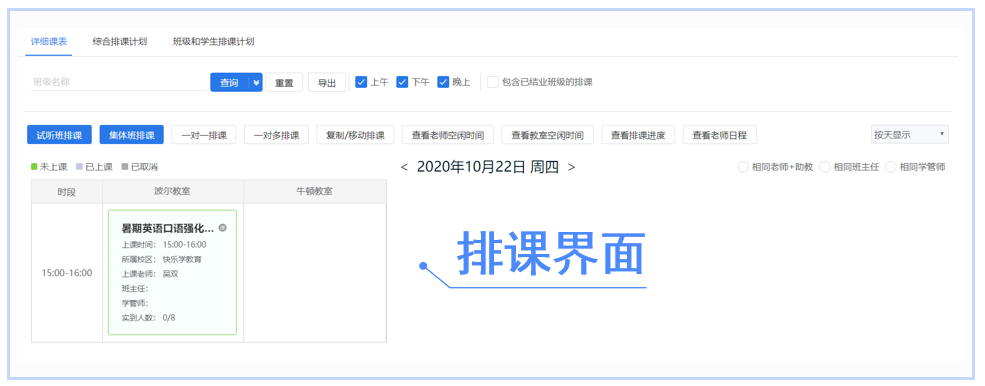Open the 按天显示 display mode dropdown
985x386 pixels.
[909, 135]
